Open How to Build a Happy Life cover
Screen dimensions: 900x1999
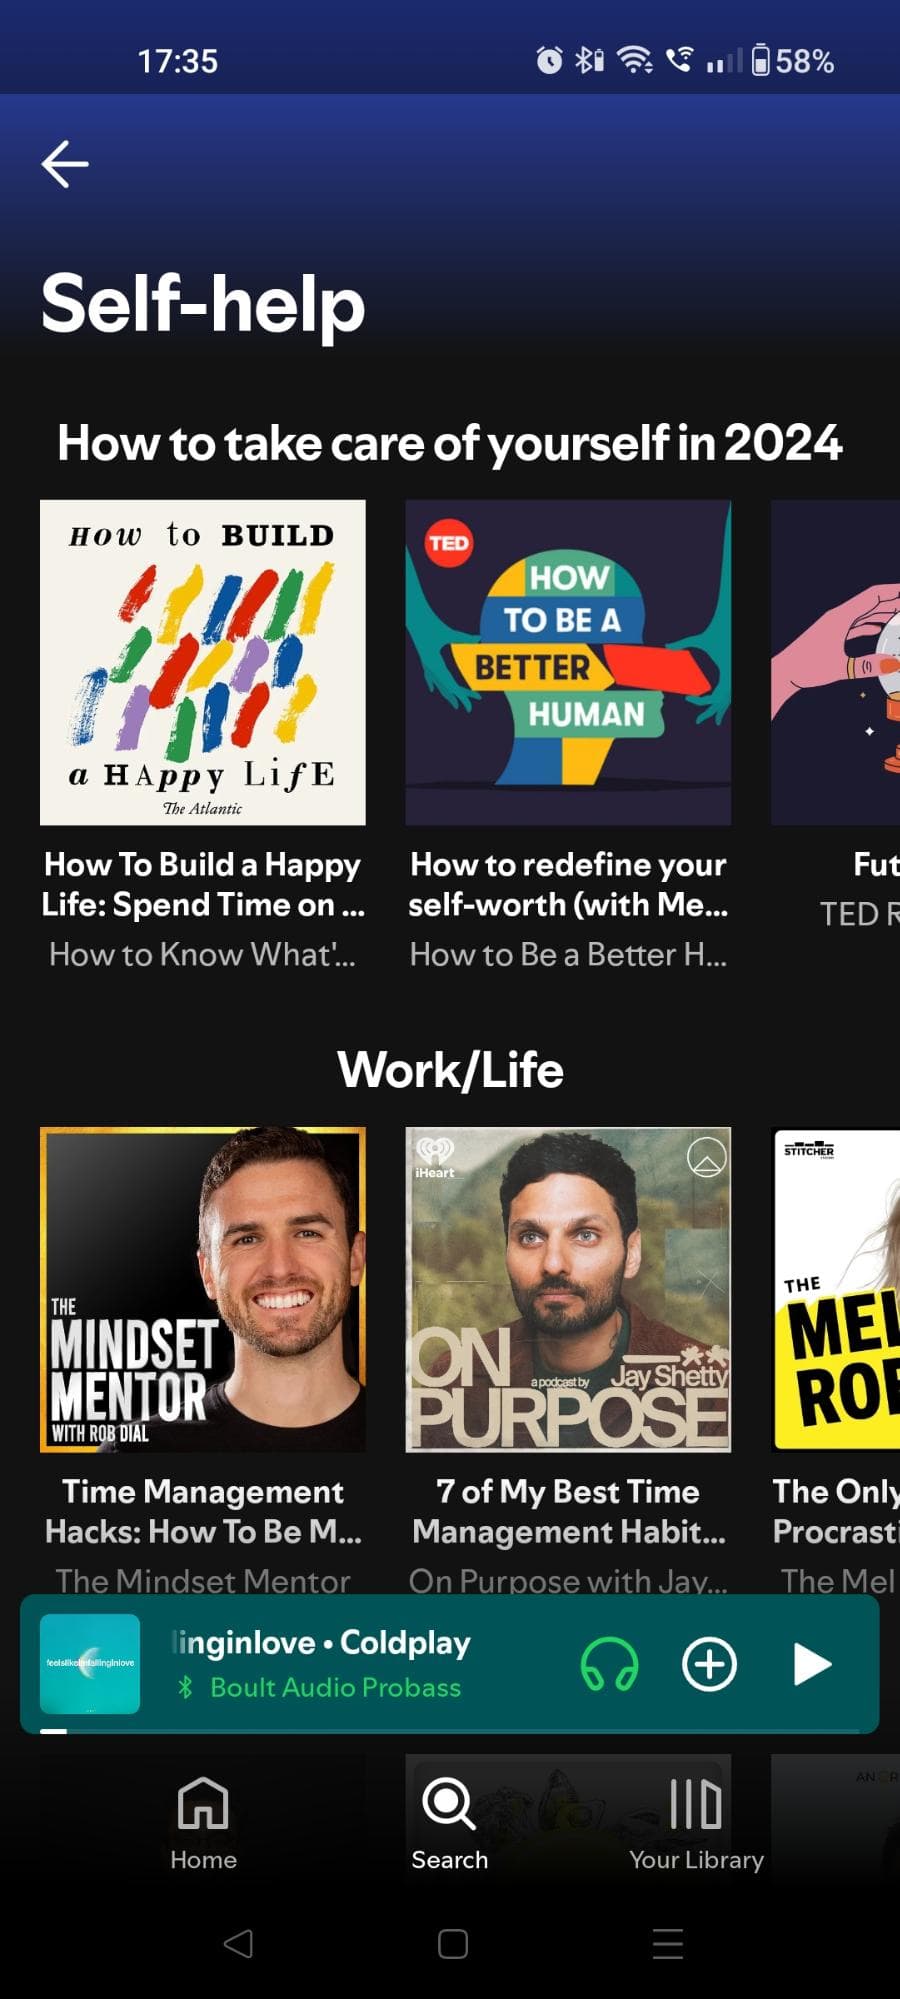(x=203, y=663)
